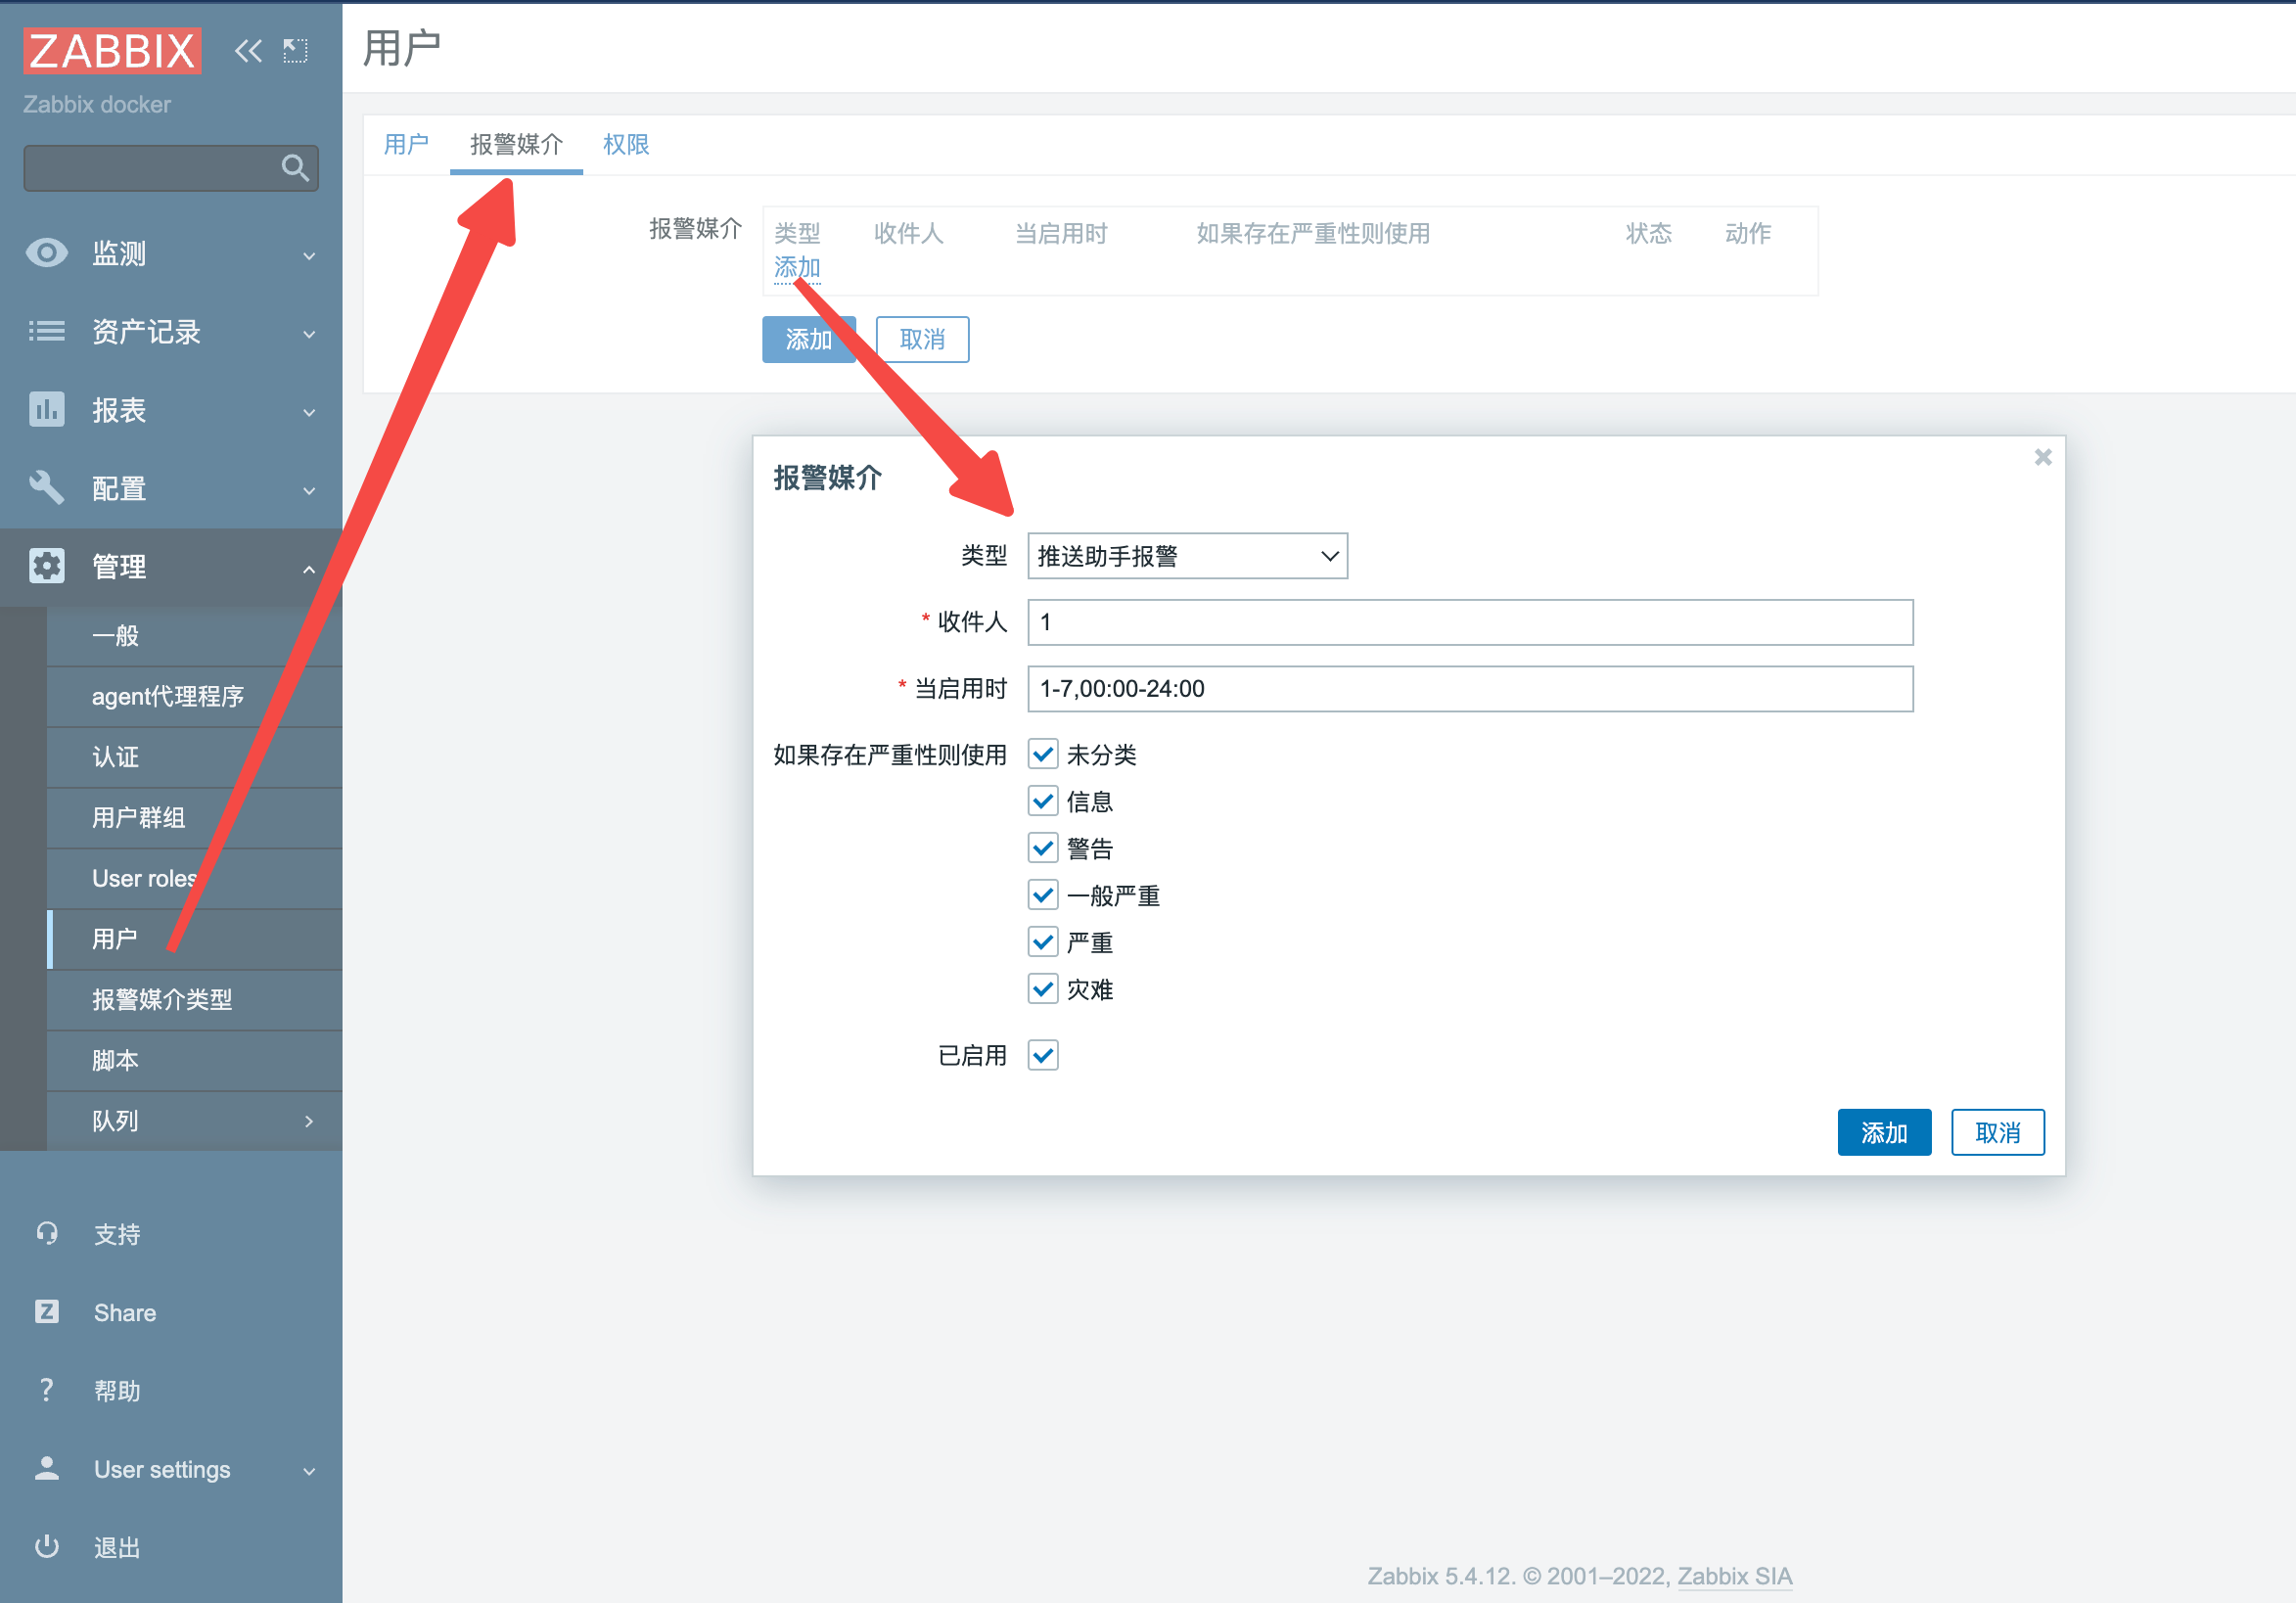Switch to the 权限 tab
Image resolution: width=2296 pixels, height=1603 pixels.
tap(626, 145)
